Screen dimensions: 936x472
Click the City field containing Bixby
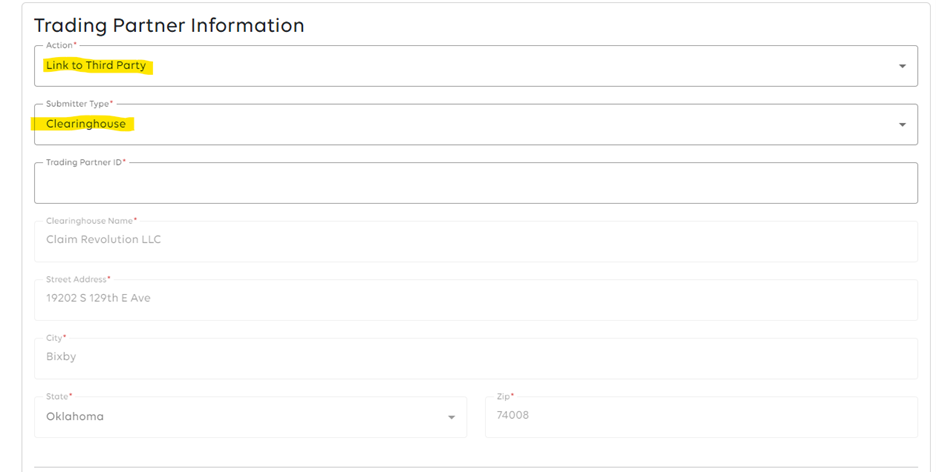(61, 356)
